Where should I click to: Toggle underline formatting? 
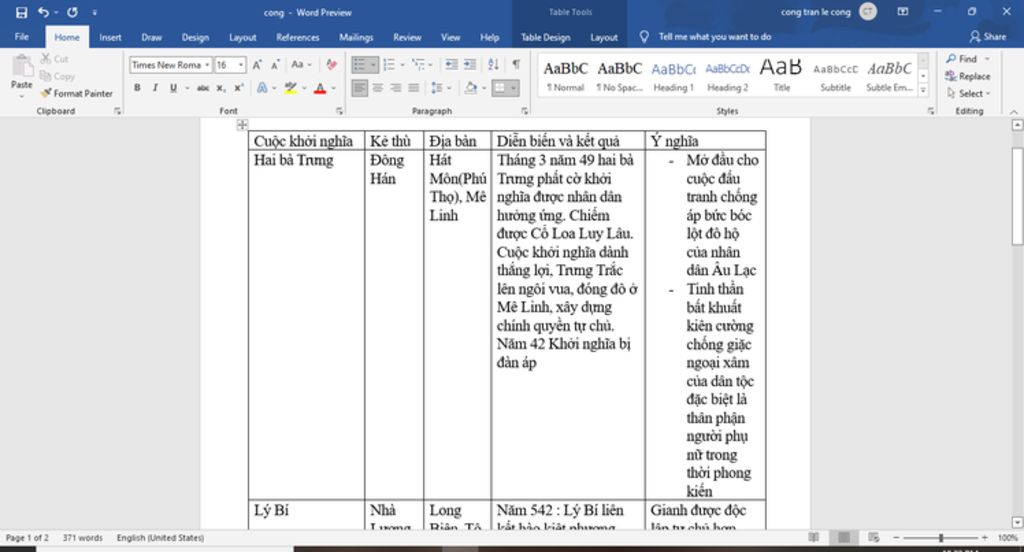tap(173, 88)
